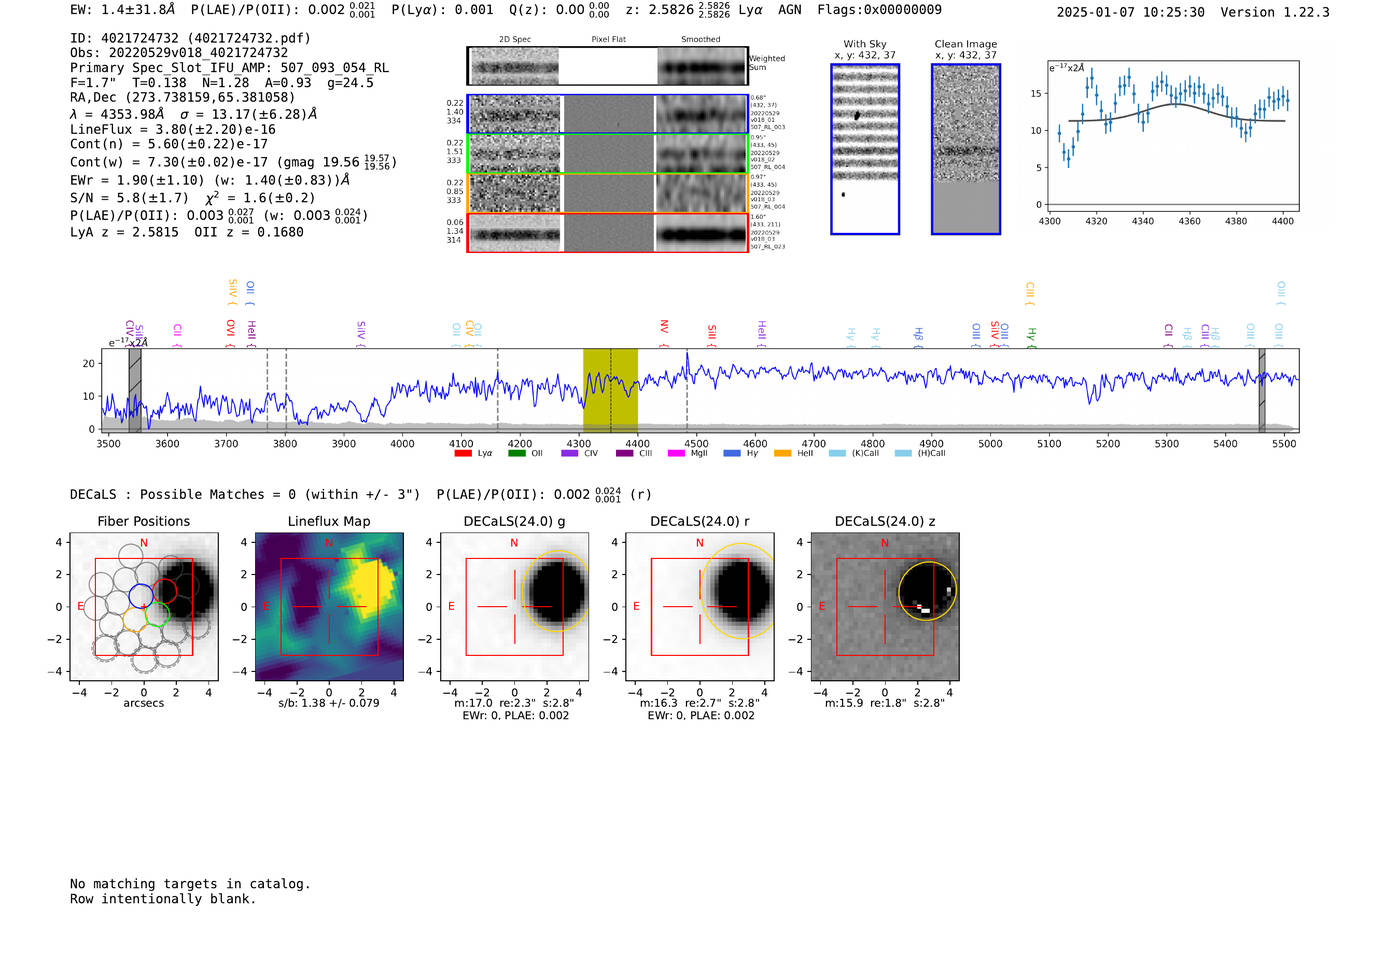Click the s/b: 1.38 +/- 0.079 caption
The height and width of the screenshot is (953, 1400).
[329, 703]
